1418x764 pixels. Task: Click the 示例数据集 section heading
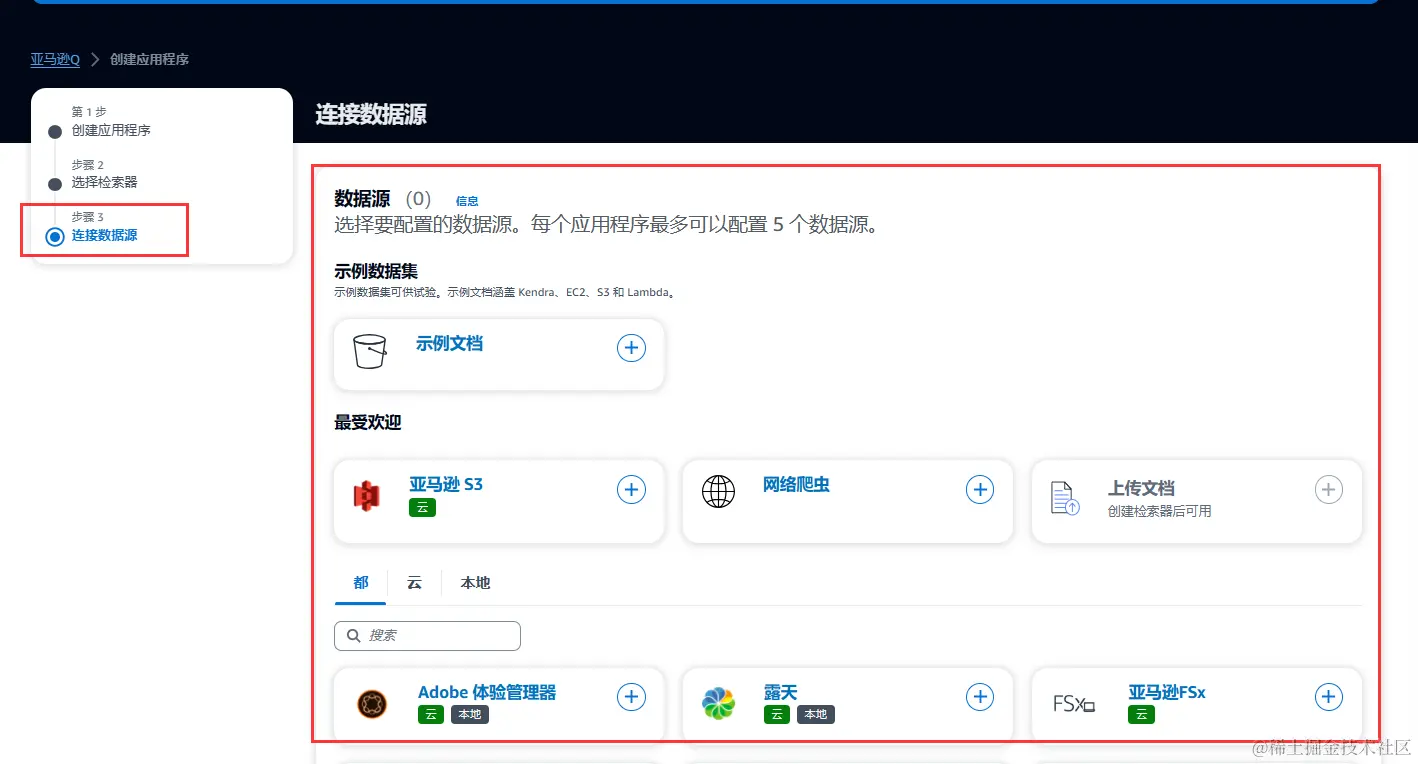click(375, 271)
